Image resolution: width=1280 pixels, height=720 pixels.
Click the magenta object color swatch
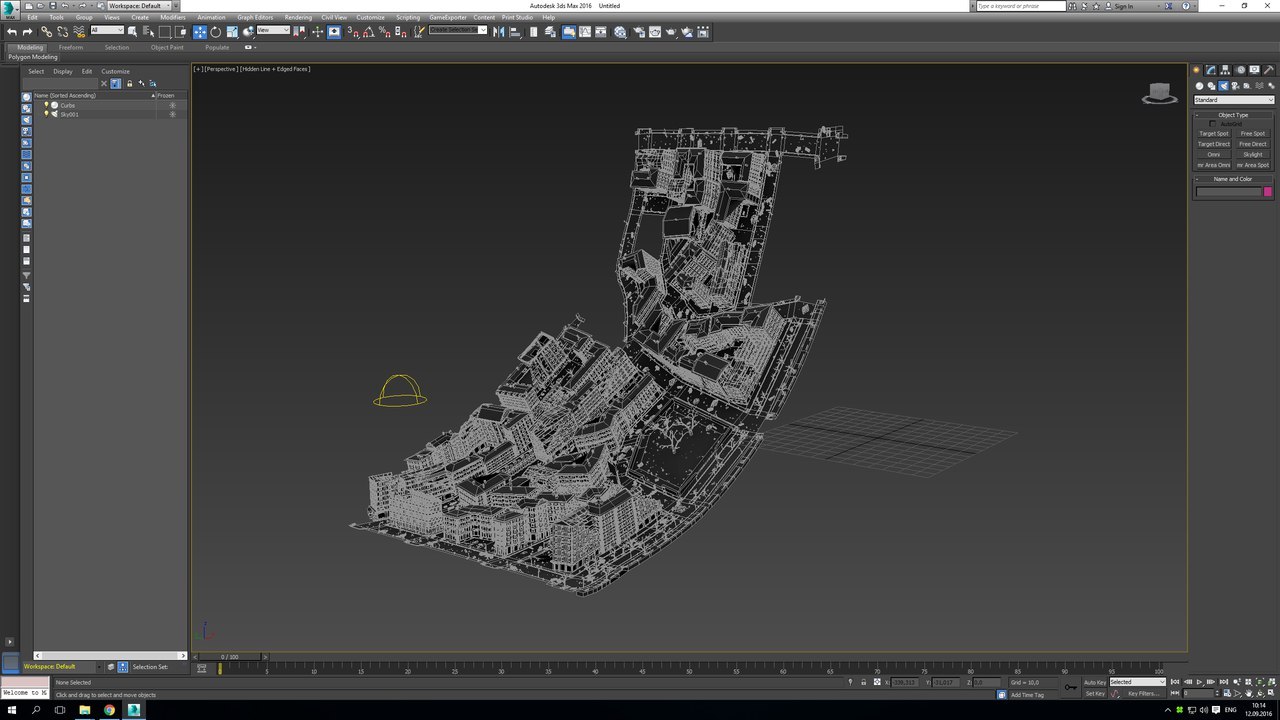[x=1268, y=192]
